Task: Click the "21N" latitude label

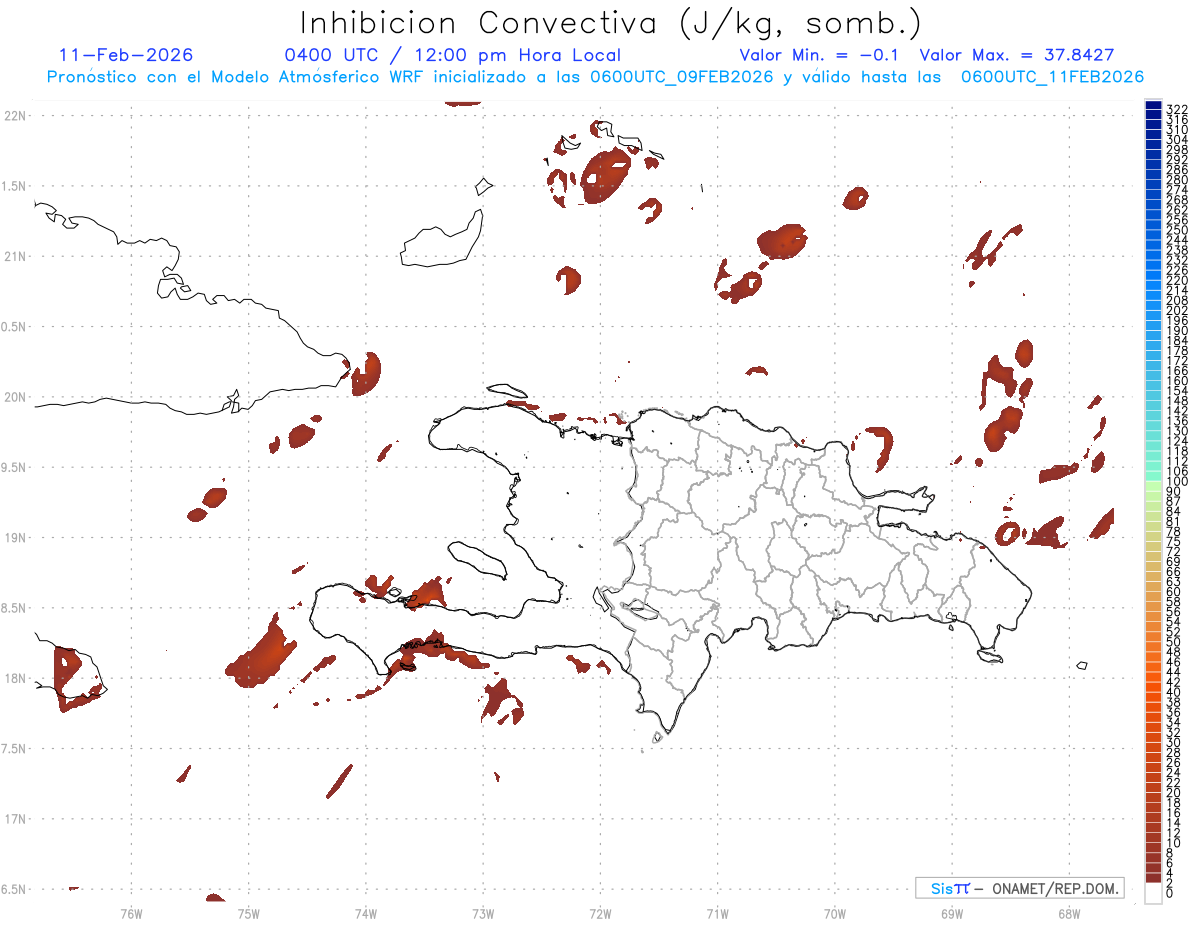Action: [15, 256]
